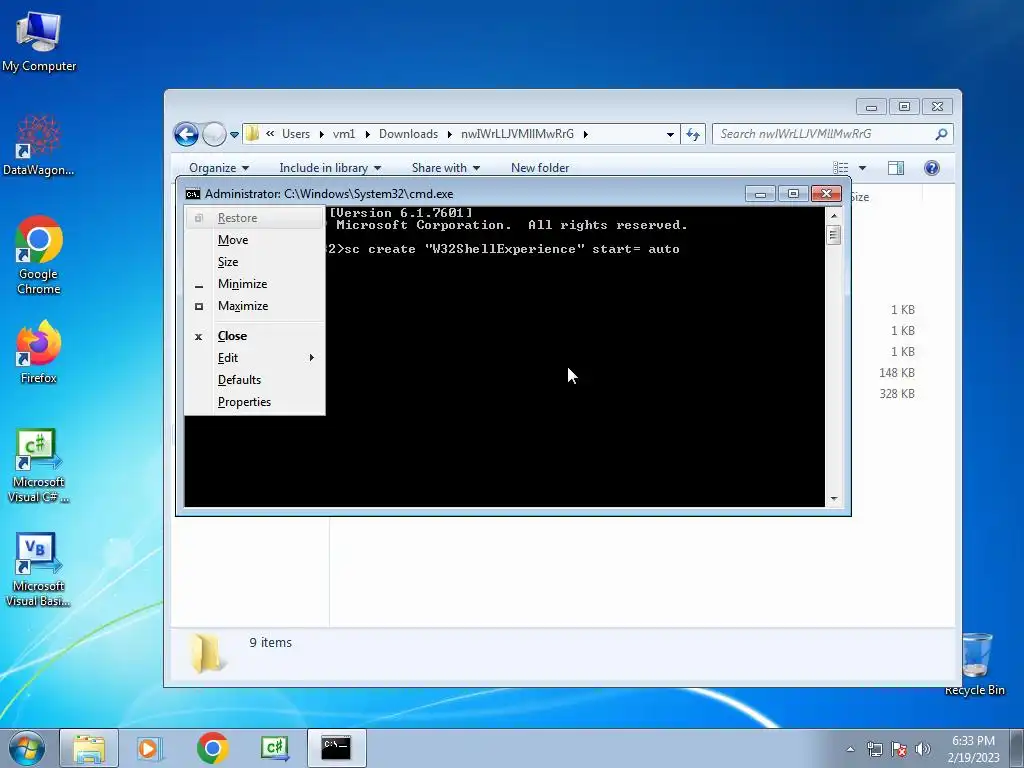Screen dimensions: 1024x768
Task: Open the Share with menu
Action: 445,168
